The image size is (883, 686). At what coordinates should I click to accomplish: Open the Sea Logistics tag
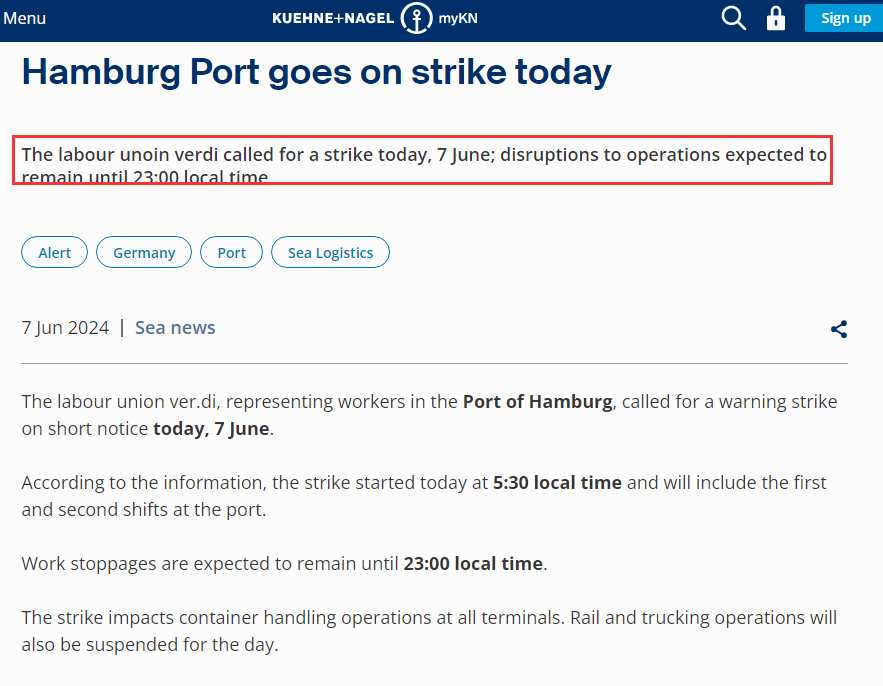pyautogui.click(x=331, y=252)
